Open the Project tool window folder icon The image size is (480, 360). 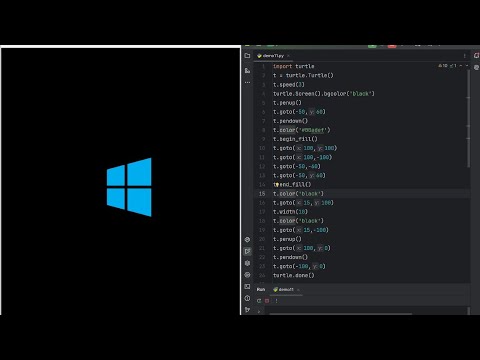[247, 56]
